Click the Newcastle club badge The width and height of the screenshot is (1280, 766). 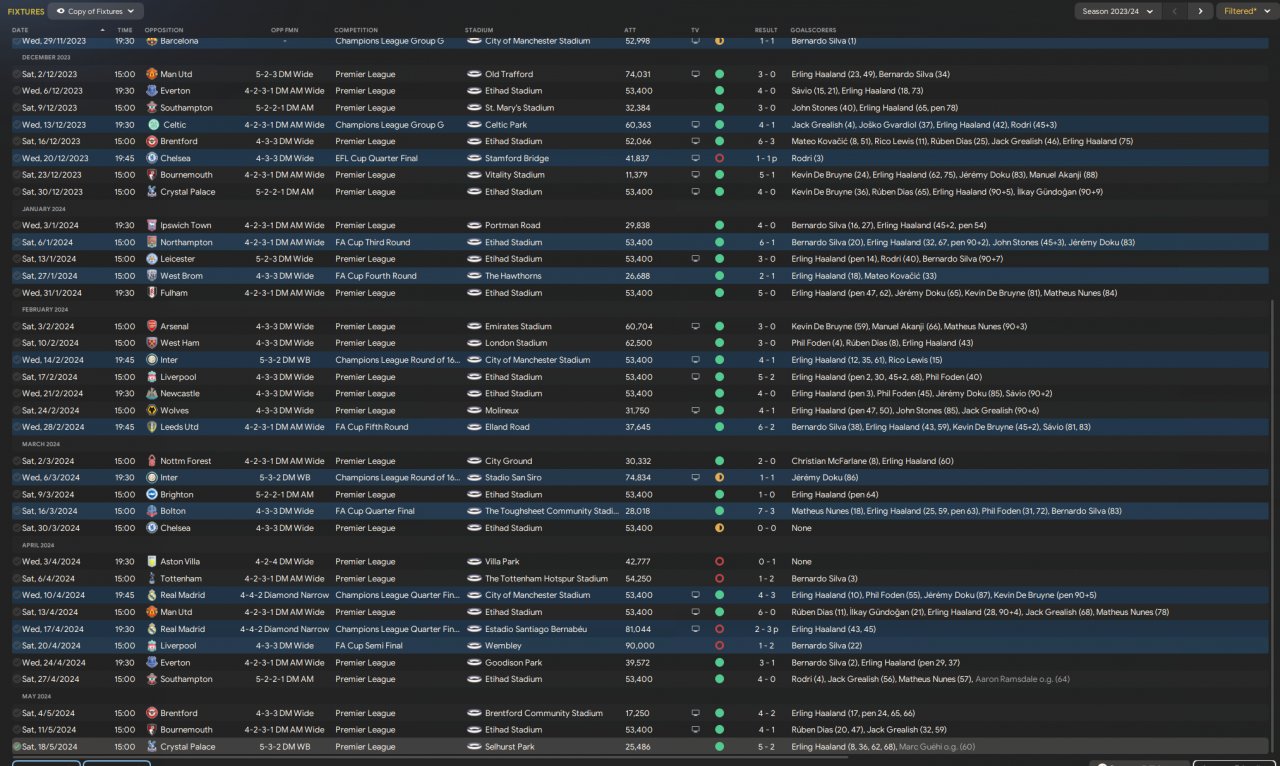152,394
